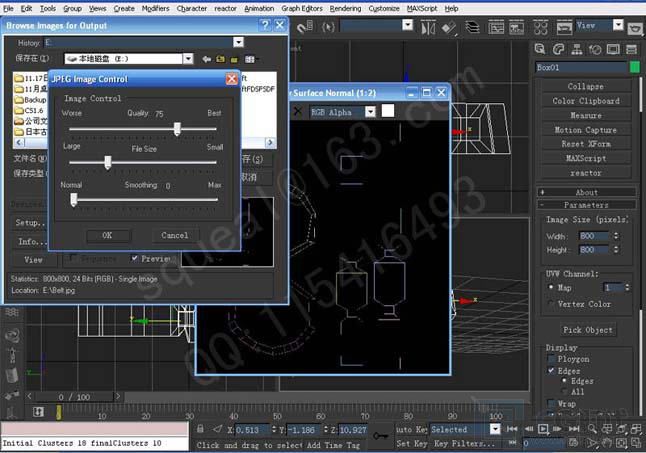Click the Reset XForm utility button
This screenshot has height=453, width=646.
click(x=586, y=144)
